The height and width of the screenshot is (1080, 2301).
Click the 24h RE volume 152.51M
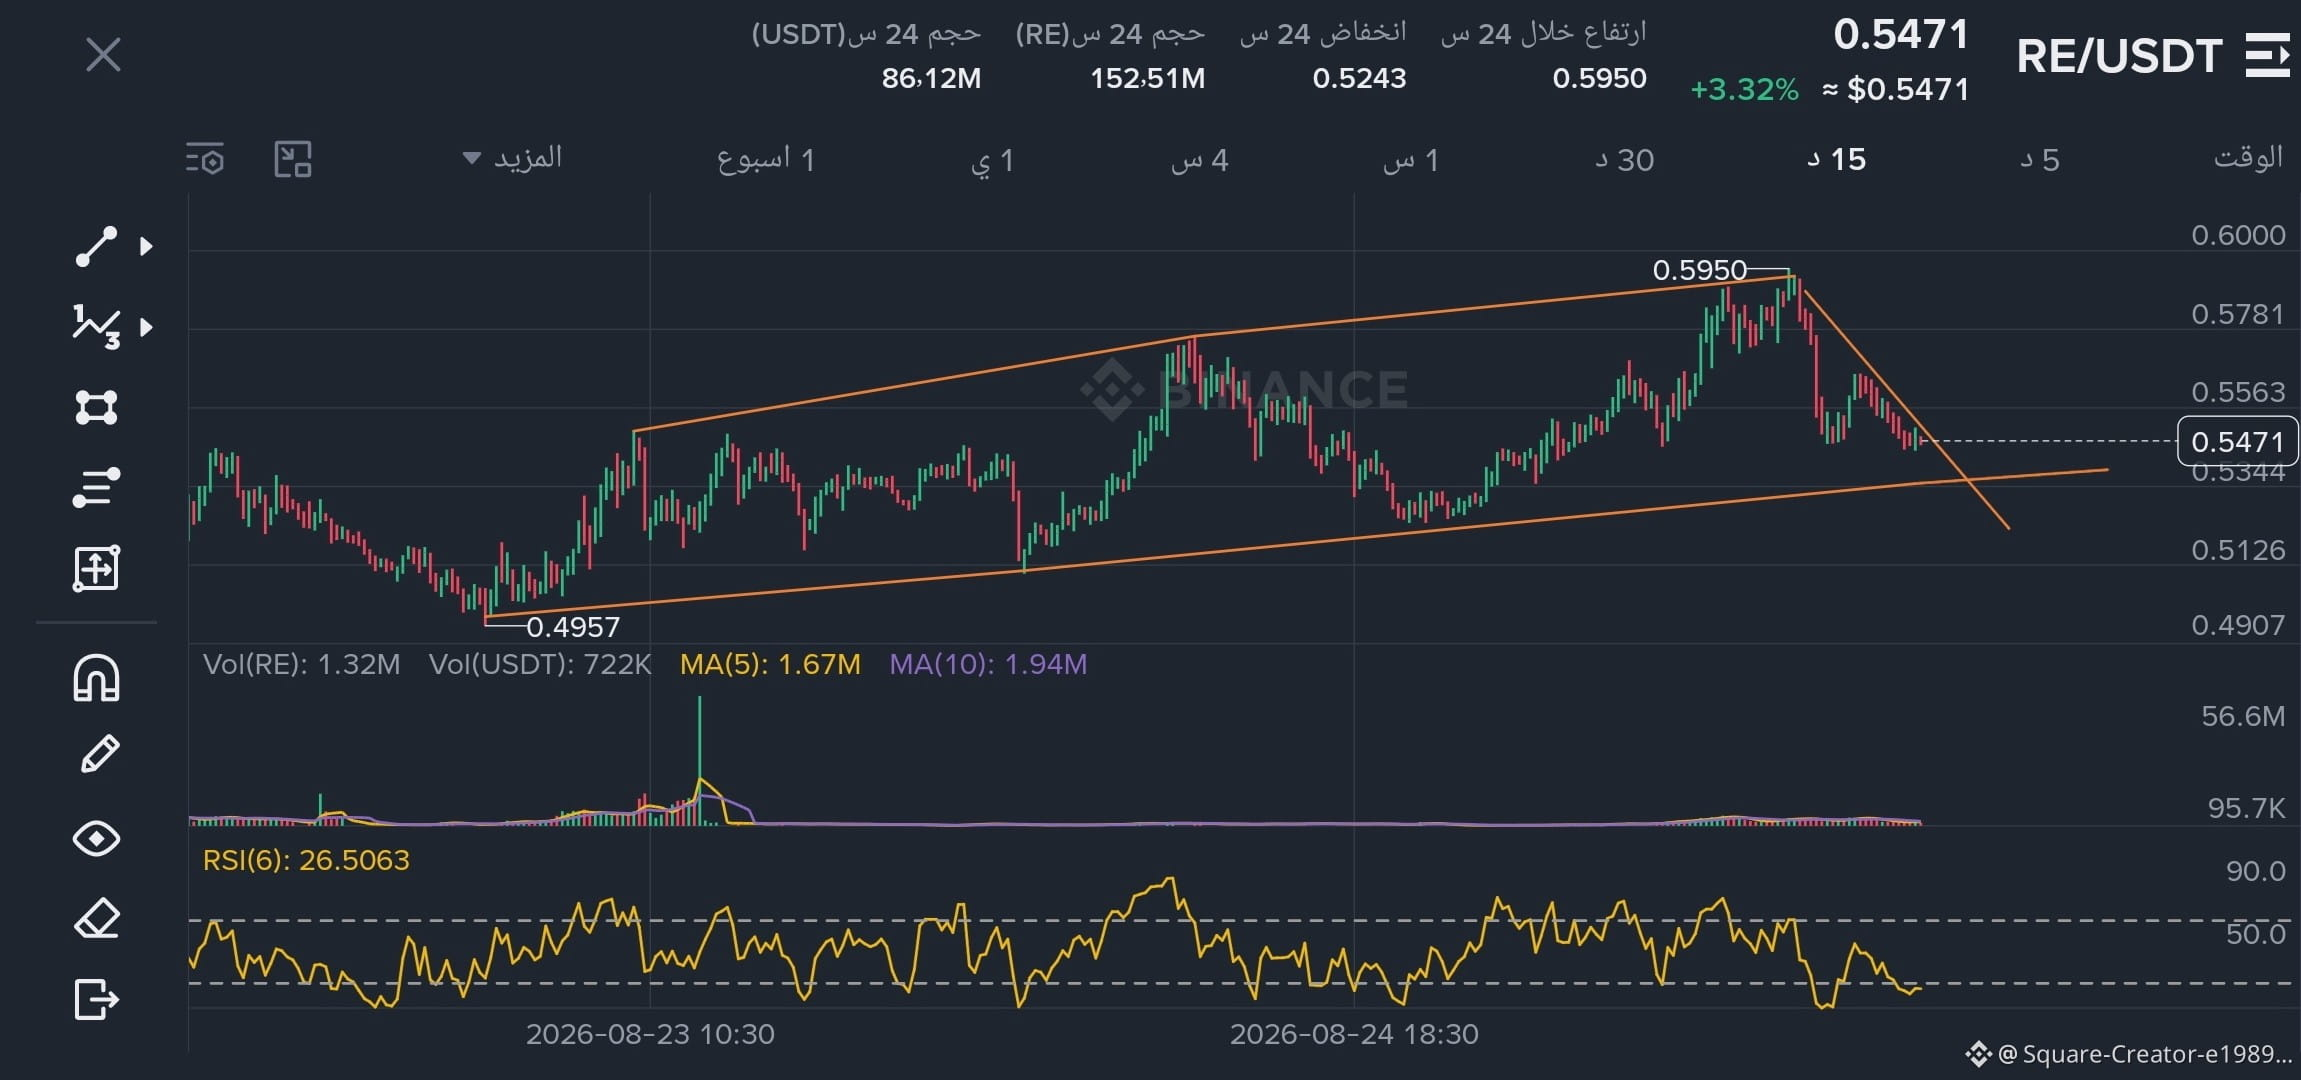pos(1147,78)
